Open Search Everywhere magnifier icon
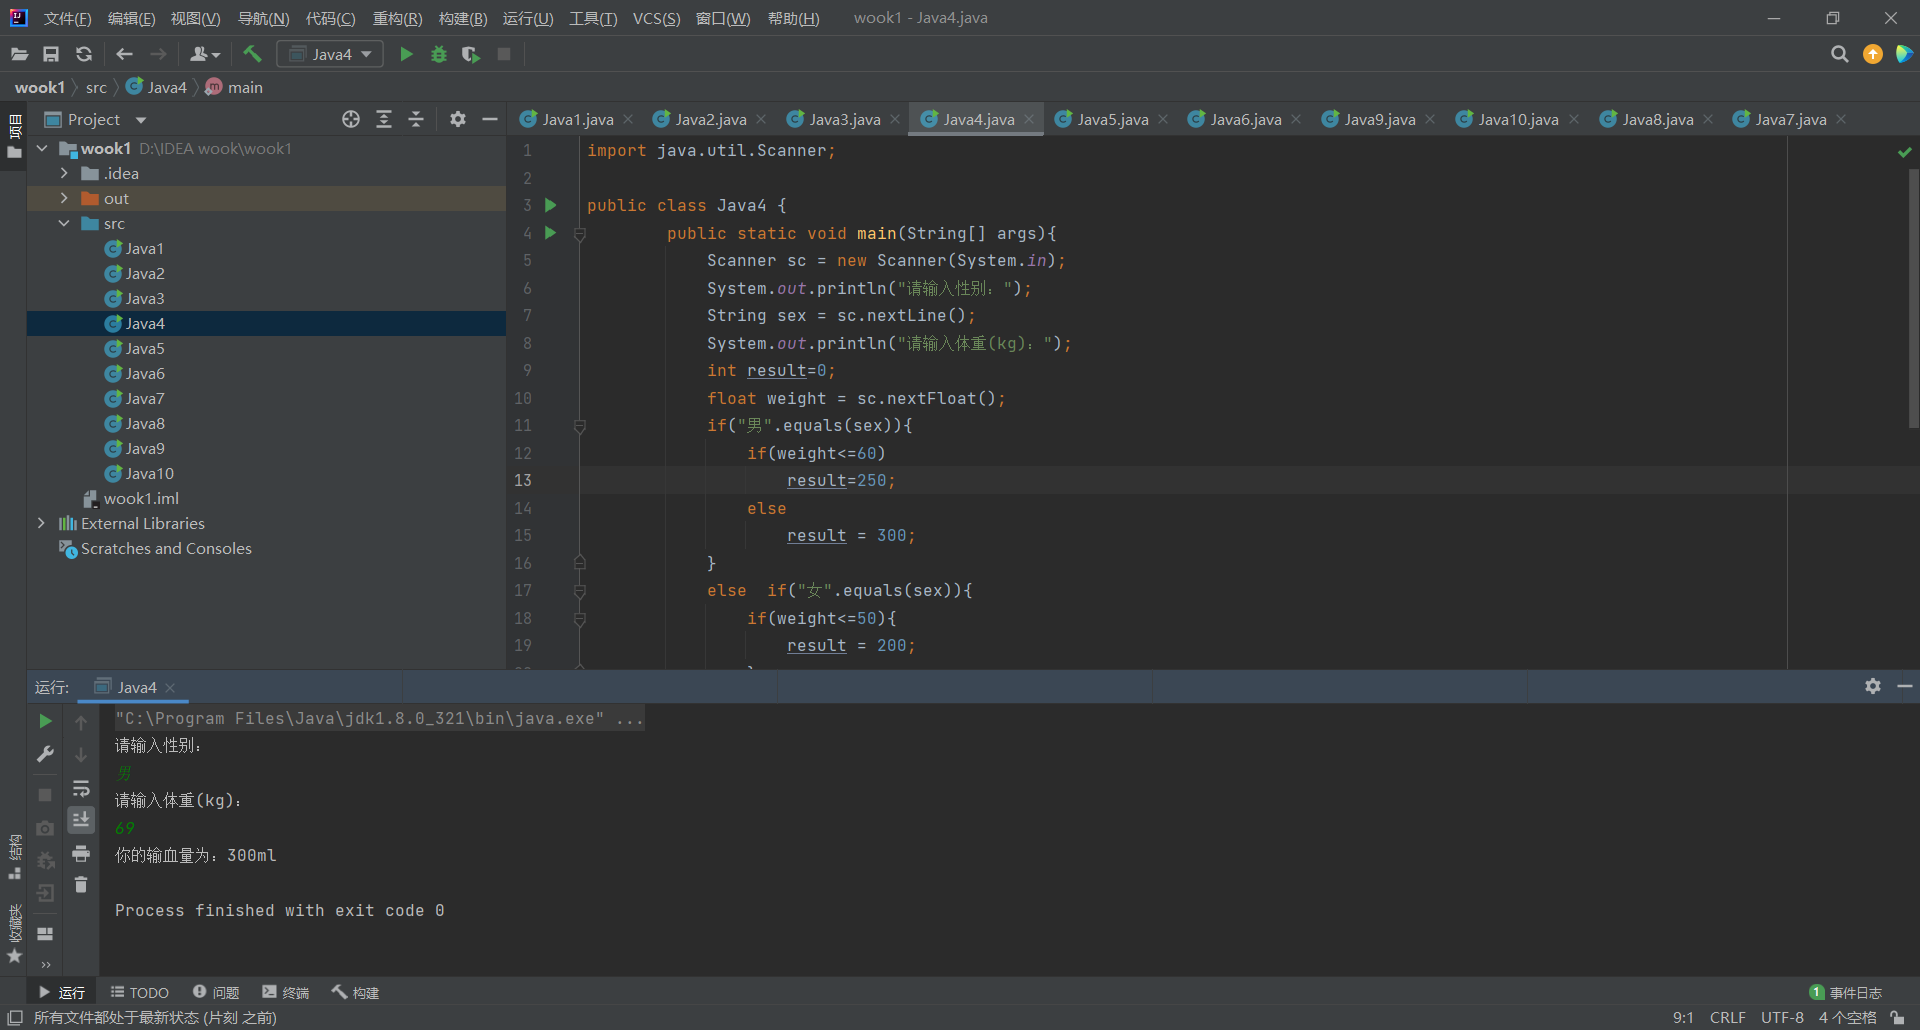 pos(1839,54)
